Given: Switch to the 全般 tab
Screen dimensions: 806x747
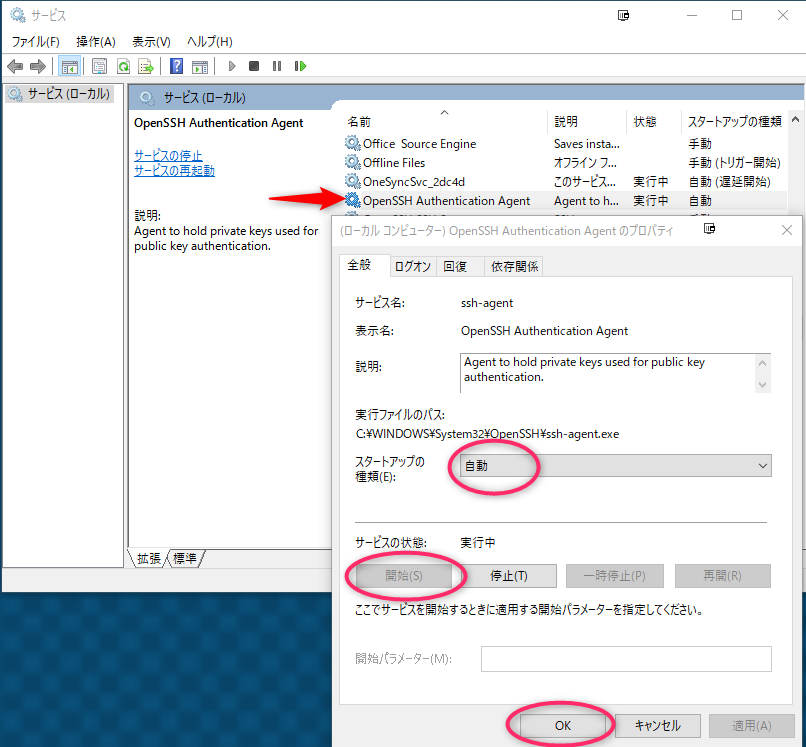Looking at the screenshot, I should point(364,265).
